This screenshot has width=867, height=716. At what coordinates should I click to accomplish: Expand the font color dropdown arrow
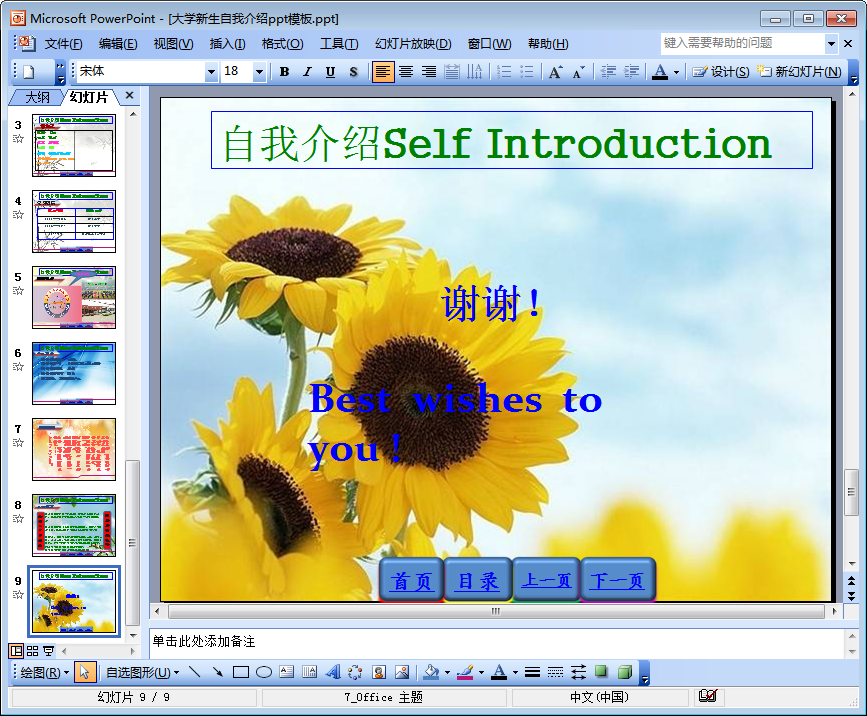point(676,72)
